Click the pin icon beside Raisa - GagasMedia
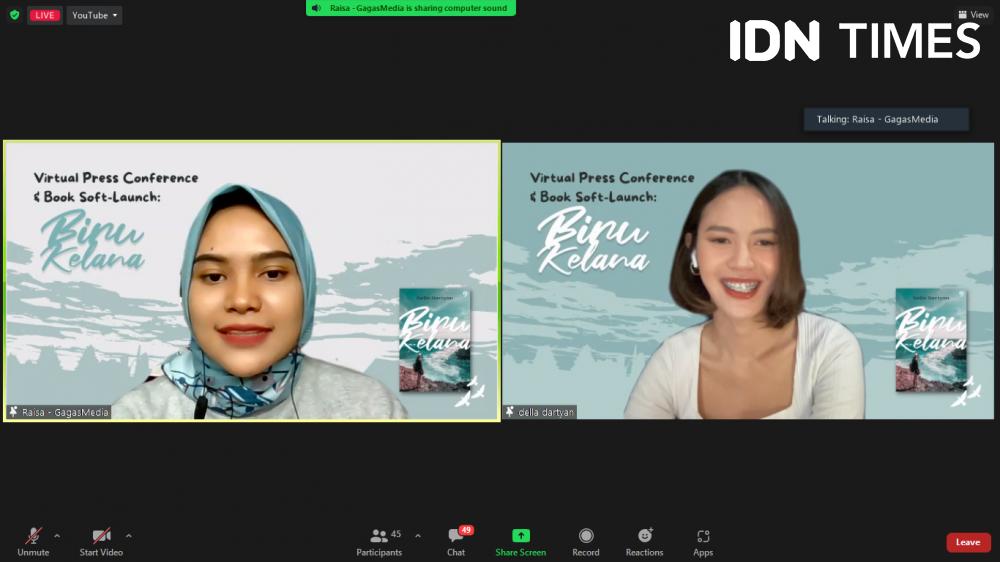Viewport: 1000px width, 562px height. coord(13,412)
